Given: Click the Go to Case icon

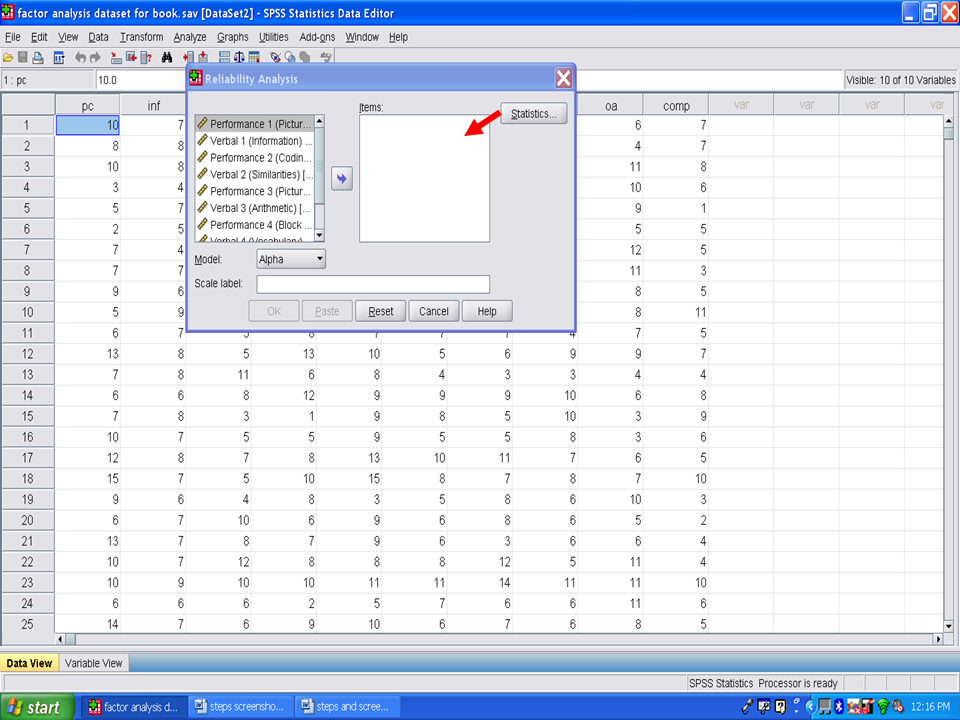Looking at the screenshot, I should click(x=116, y=58).
